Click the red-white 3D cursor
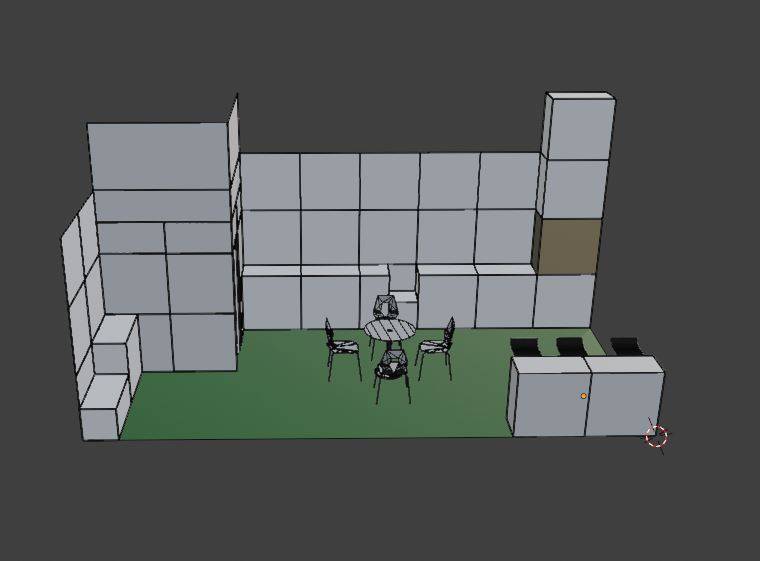 tap(656, 436)
